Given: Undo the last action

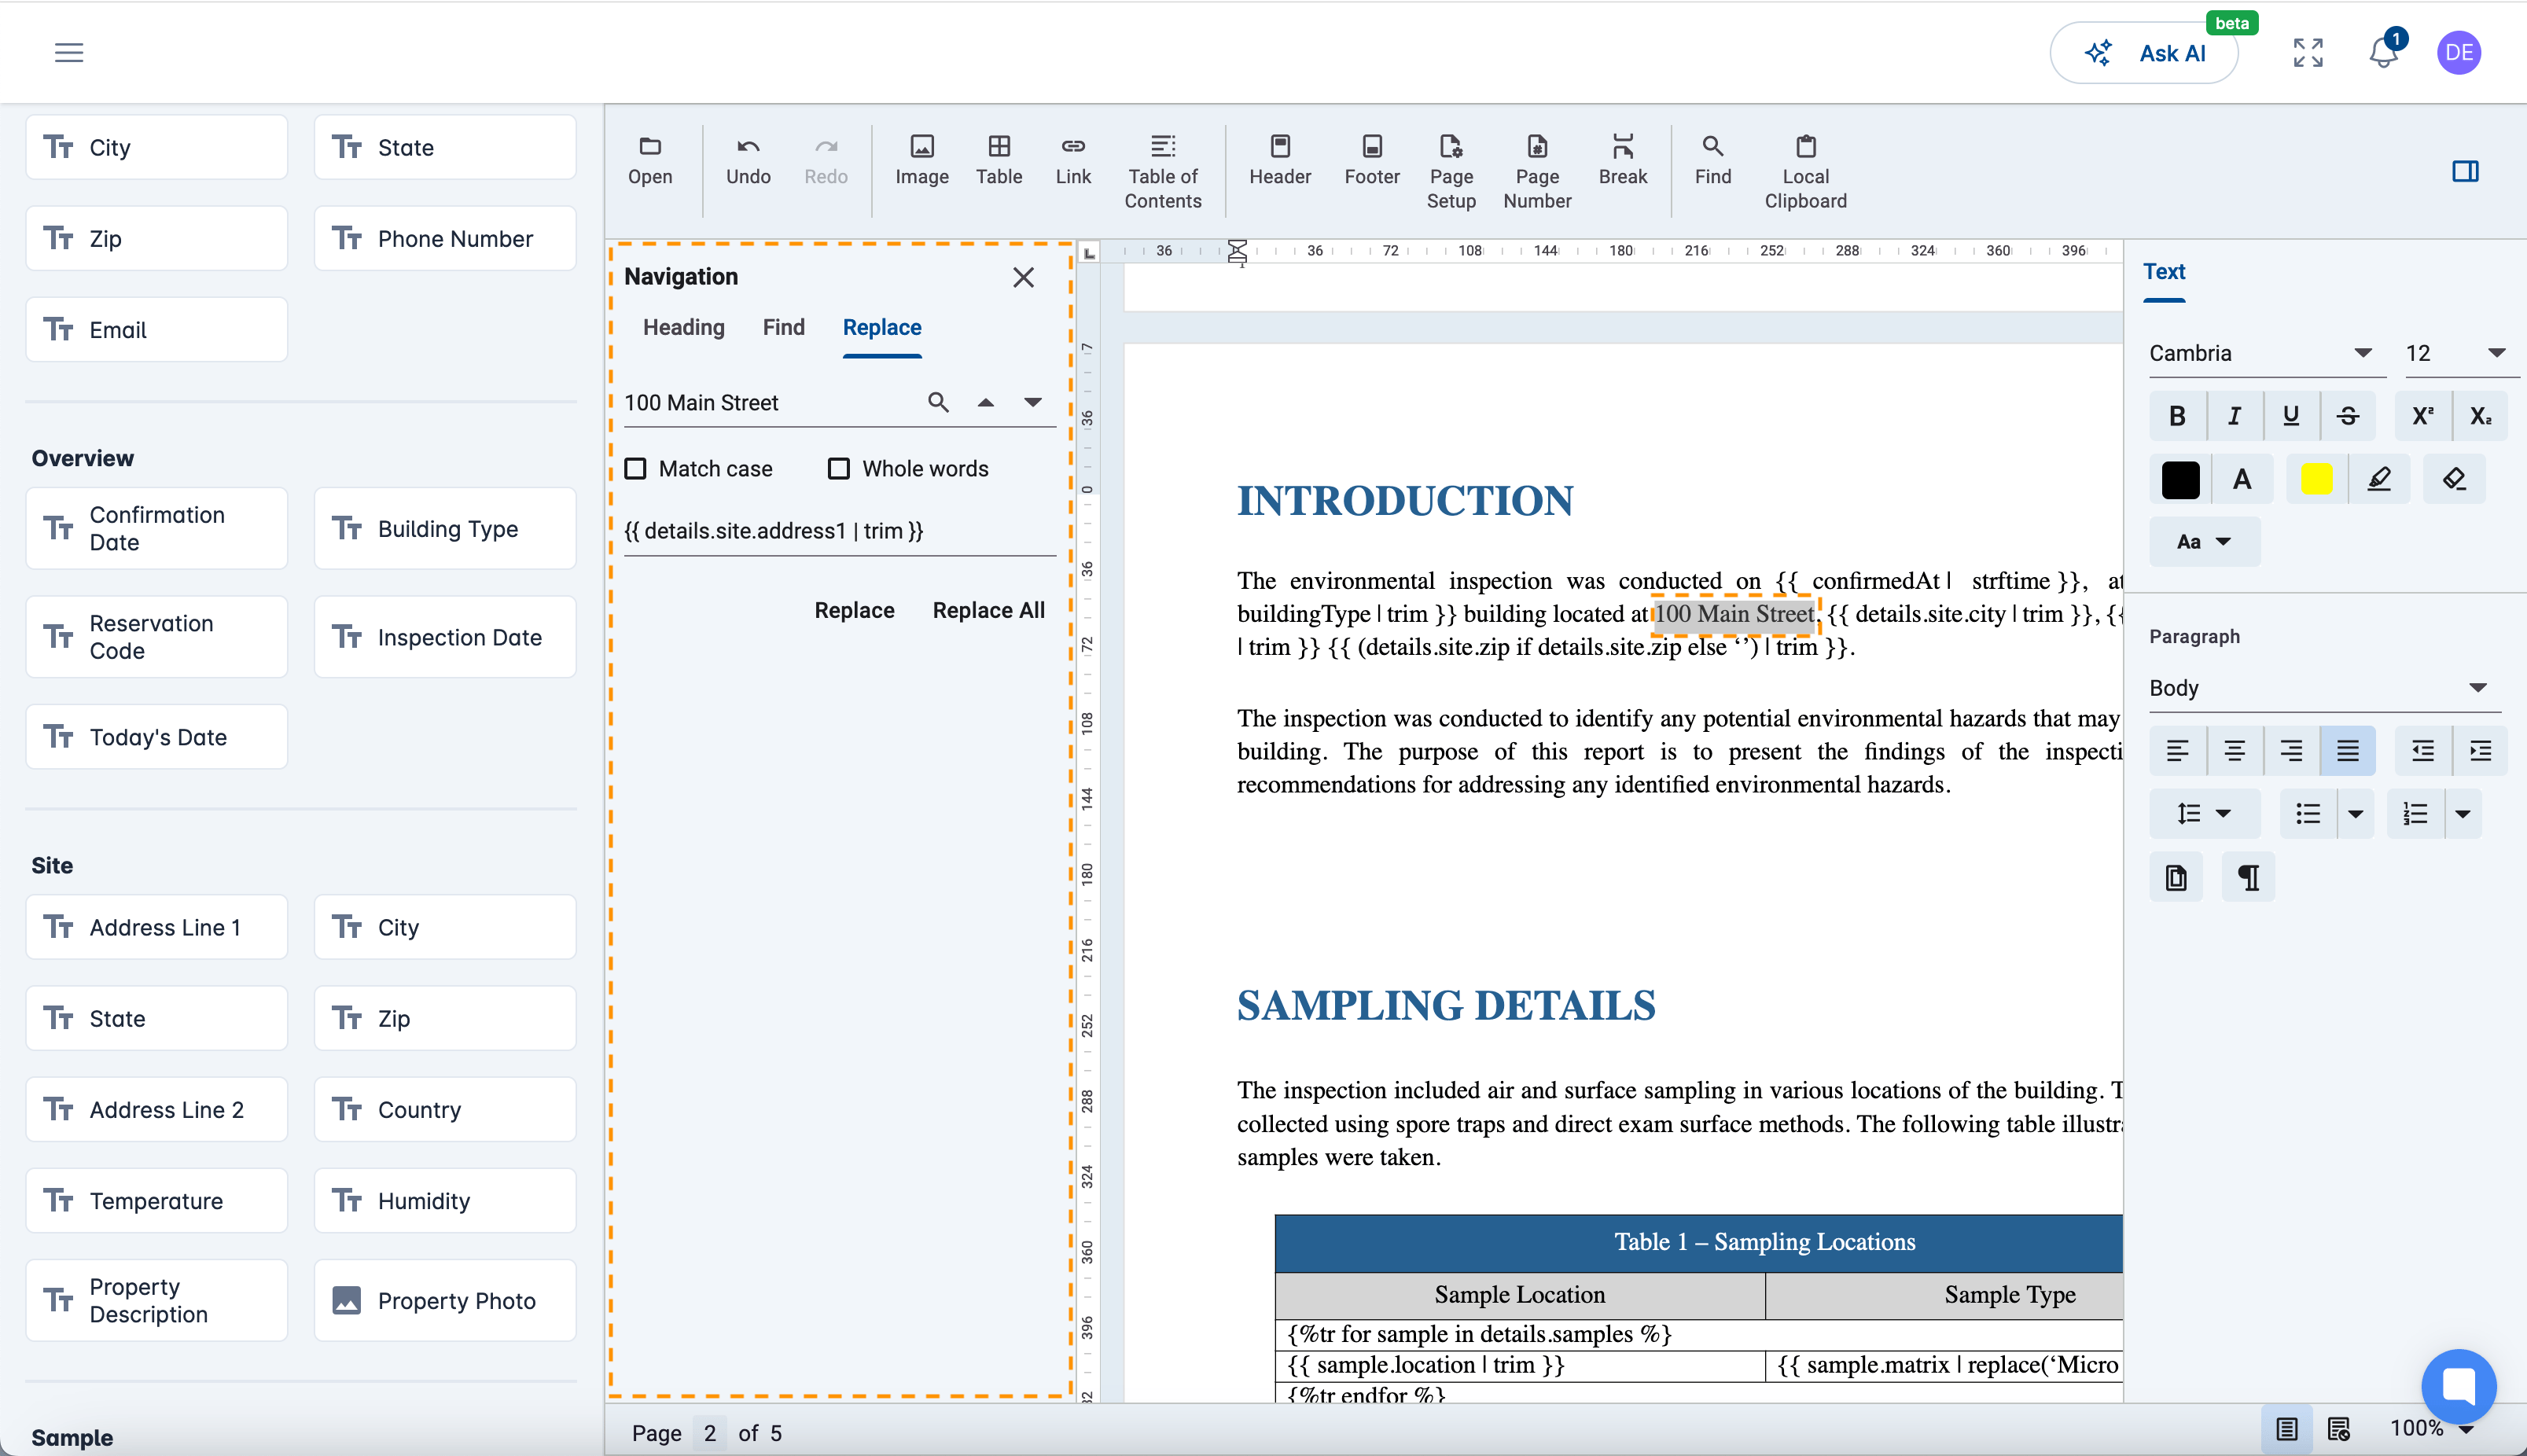Looking at the screenshot, I should click(748, 161).
